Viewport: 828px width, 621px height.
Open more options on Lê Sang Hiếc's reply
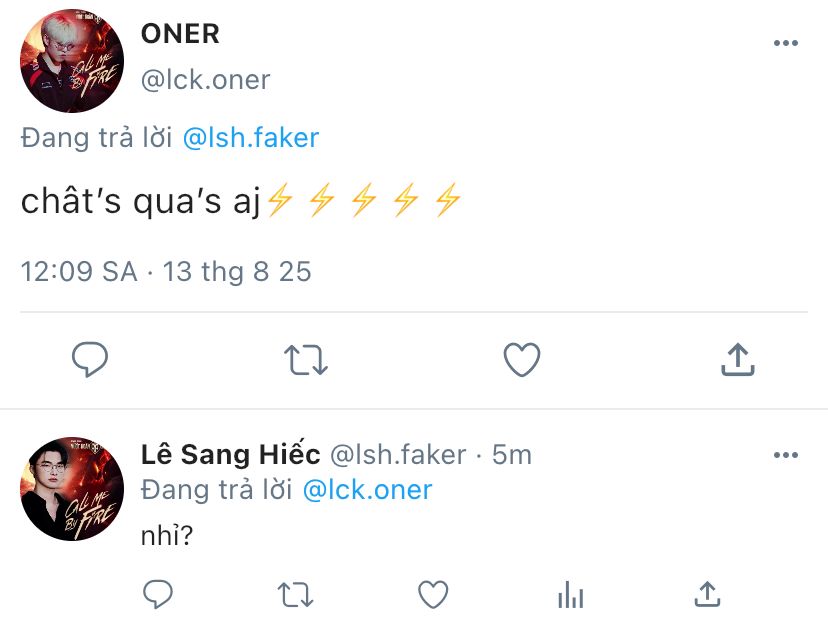[786, 455]
